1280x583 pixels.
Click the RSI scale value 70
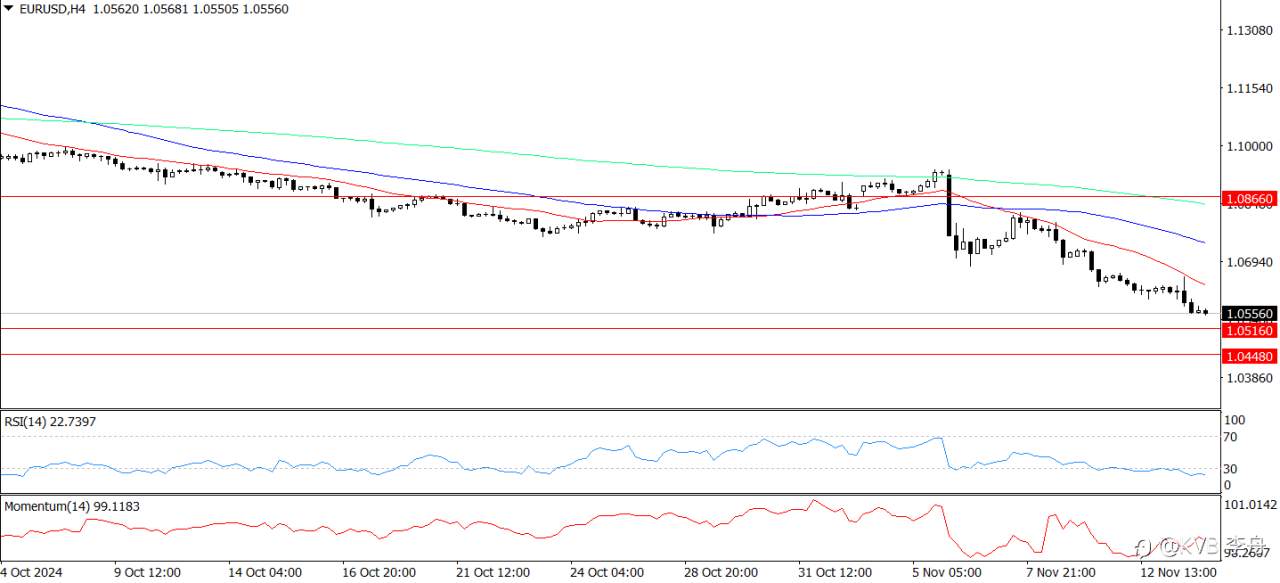(x=1232, y=437)
